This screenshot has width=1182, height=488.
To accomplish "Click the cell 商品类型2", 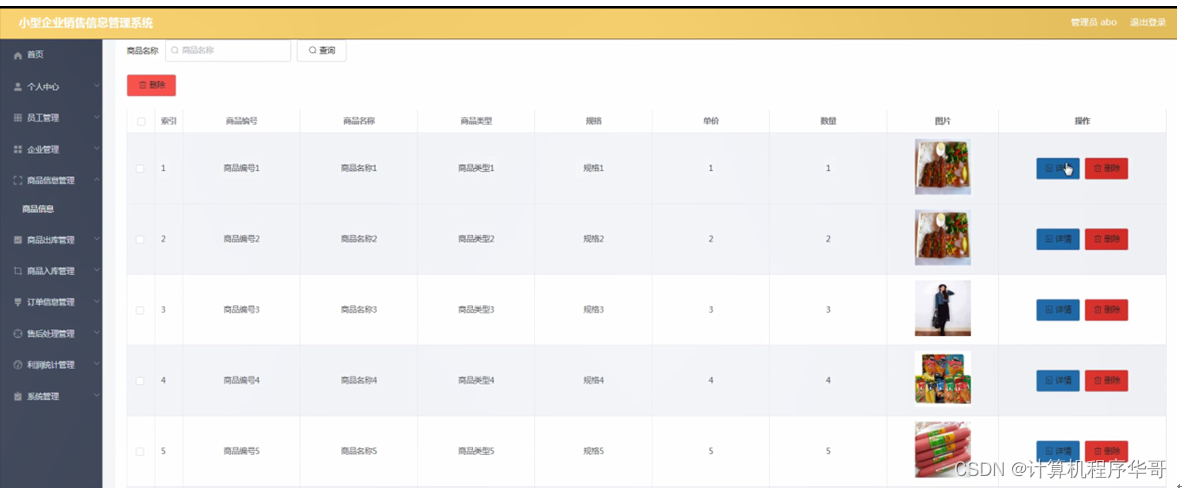I will tap(476, 239).
